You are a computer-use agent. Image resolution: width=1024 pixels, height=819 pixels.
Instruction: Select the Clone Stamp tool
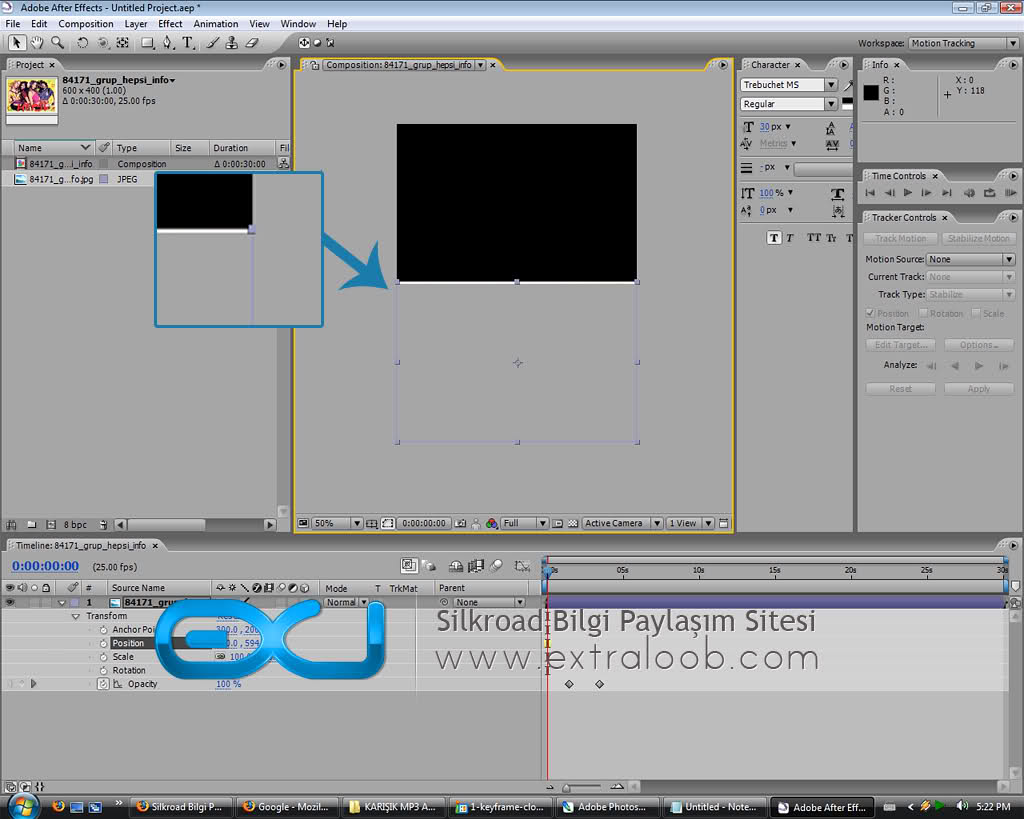click(x=232, y=43)
